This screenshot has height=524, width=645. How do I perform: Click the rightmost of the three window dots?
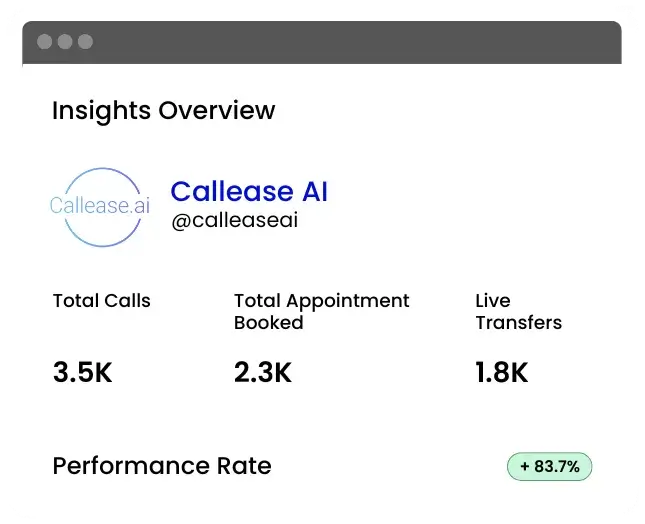[x=85, y=42]
